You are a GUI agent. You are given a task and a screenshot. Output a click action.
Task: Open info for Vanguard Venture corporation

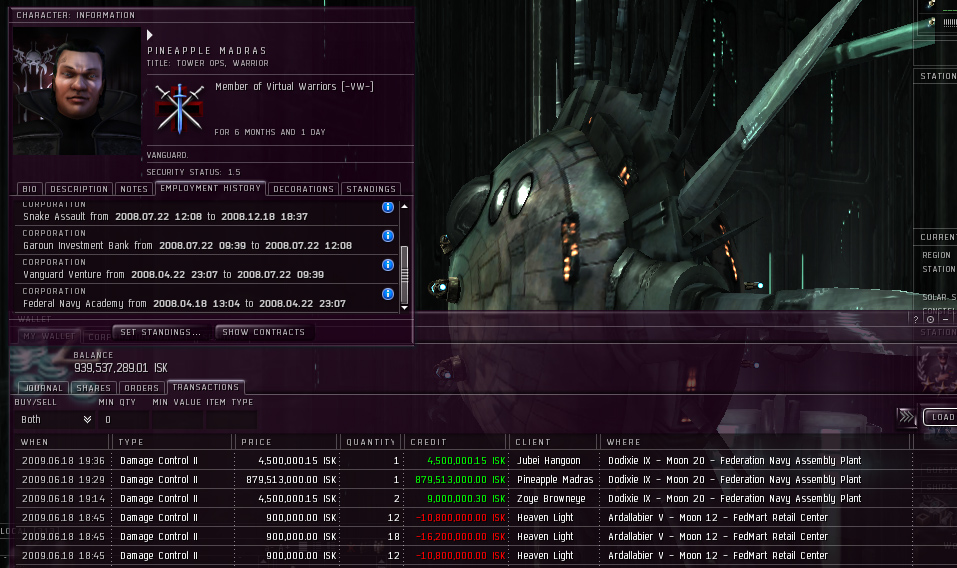pos(388,265)
